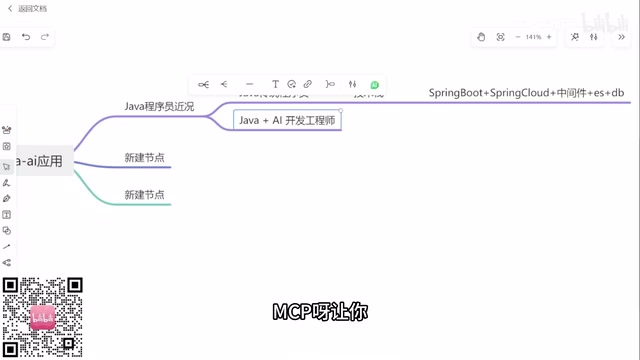Expand the panel with double-chevron arrow
Screen dimensions: 640x360
pos(621,37)
